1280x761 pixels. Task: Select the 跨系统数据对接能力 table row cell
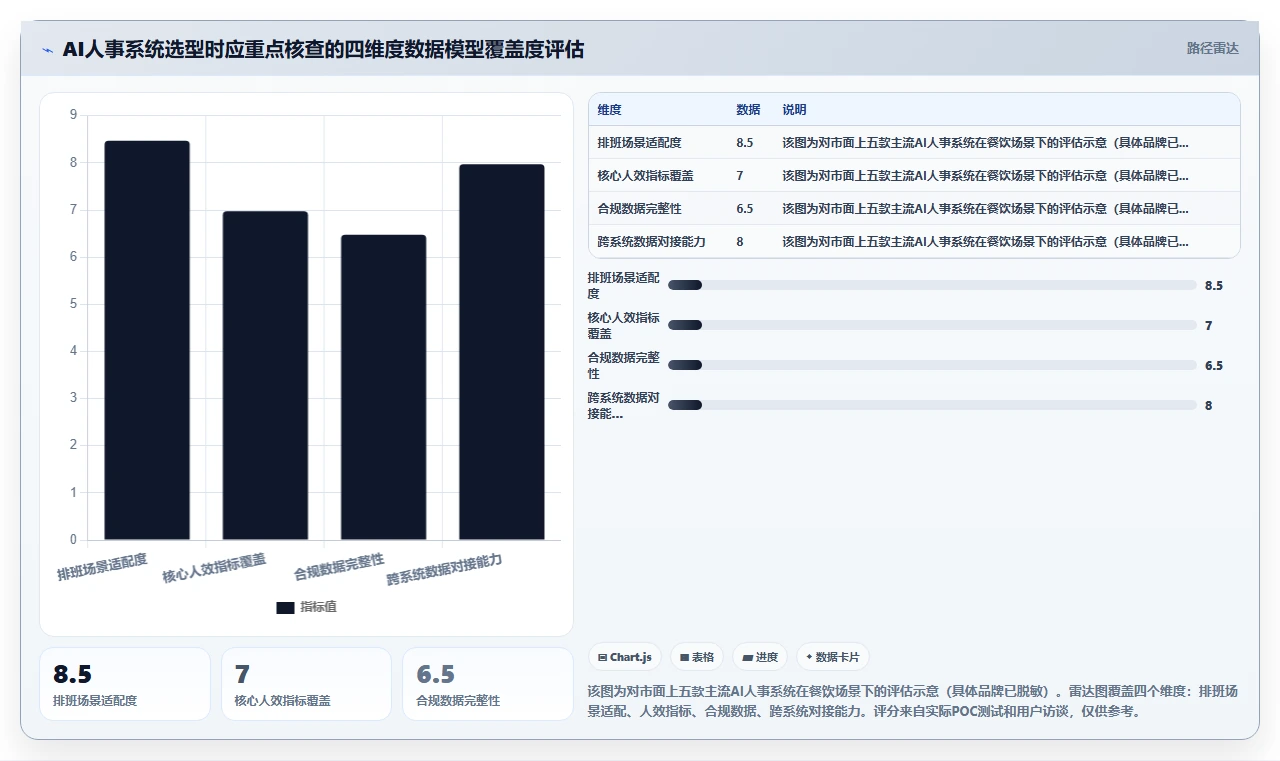(651, 242)
